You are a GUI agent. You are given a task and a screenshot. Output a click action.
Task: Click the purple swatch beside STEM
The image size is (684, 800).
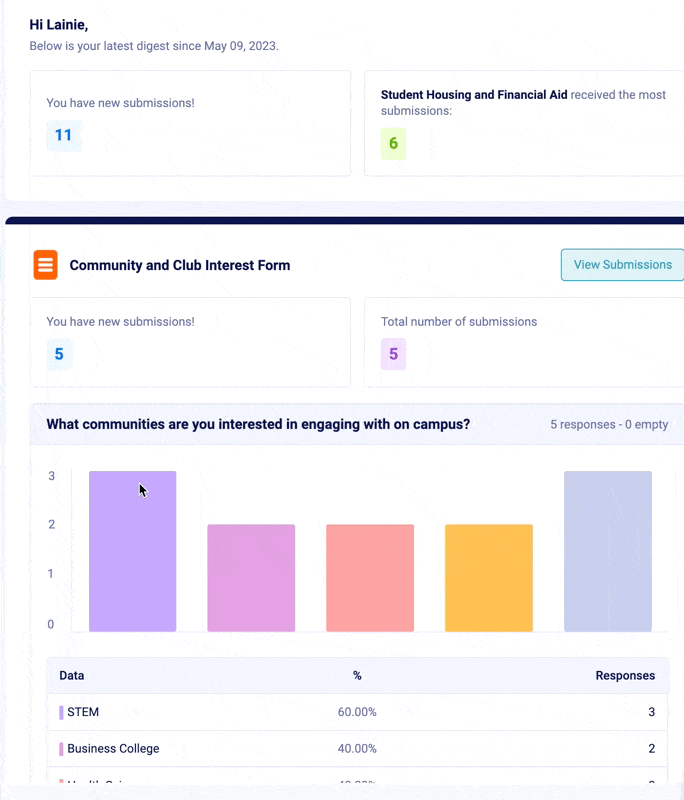tap(61, 712)
